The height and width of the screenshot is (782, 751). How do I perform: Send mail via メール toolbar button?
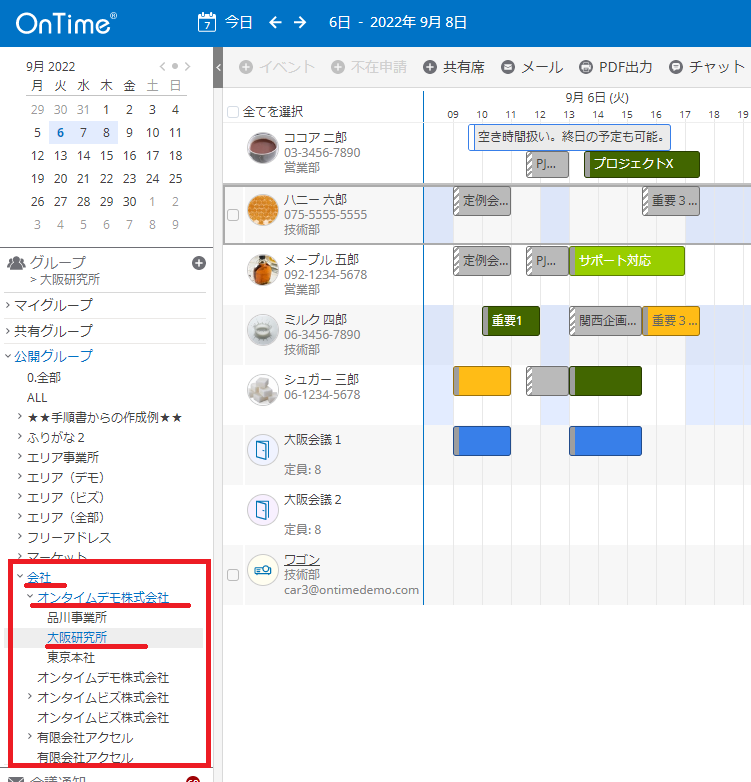pyautogui.click(x=532, y=67)
